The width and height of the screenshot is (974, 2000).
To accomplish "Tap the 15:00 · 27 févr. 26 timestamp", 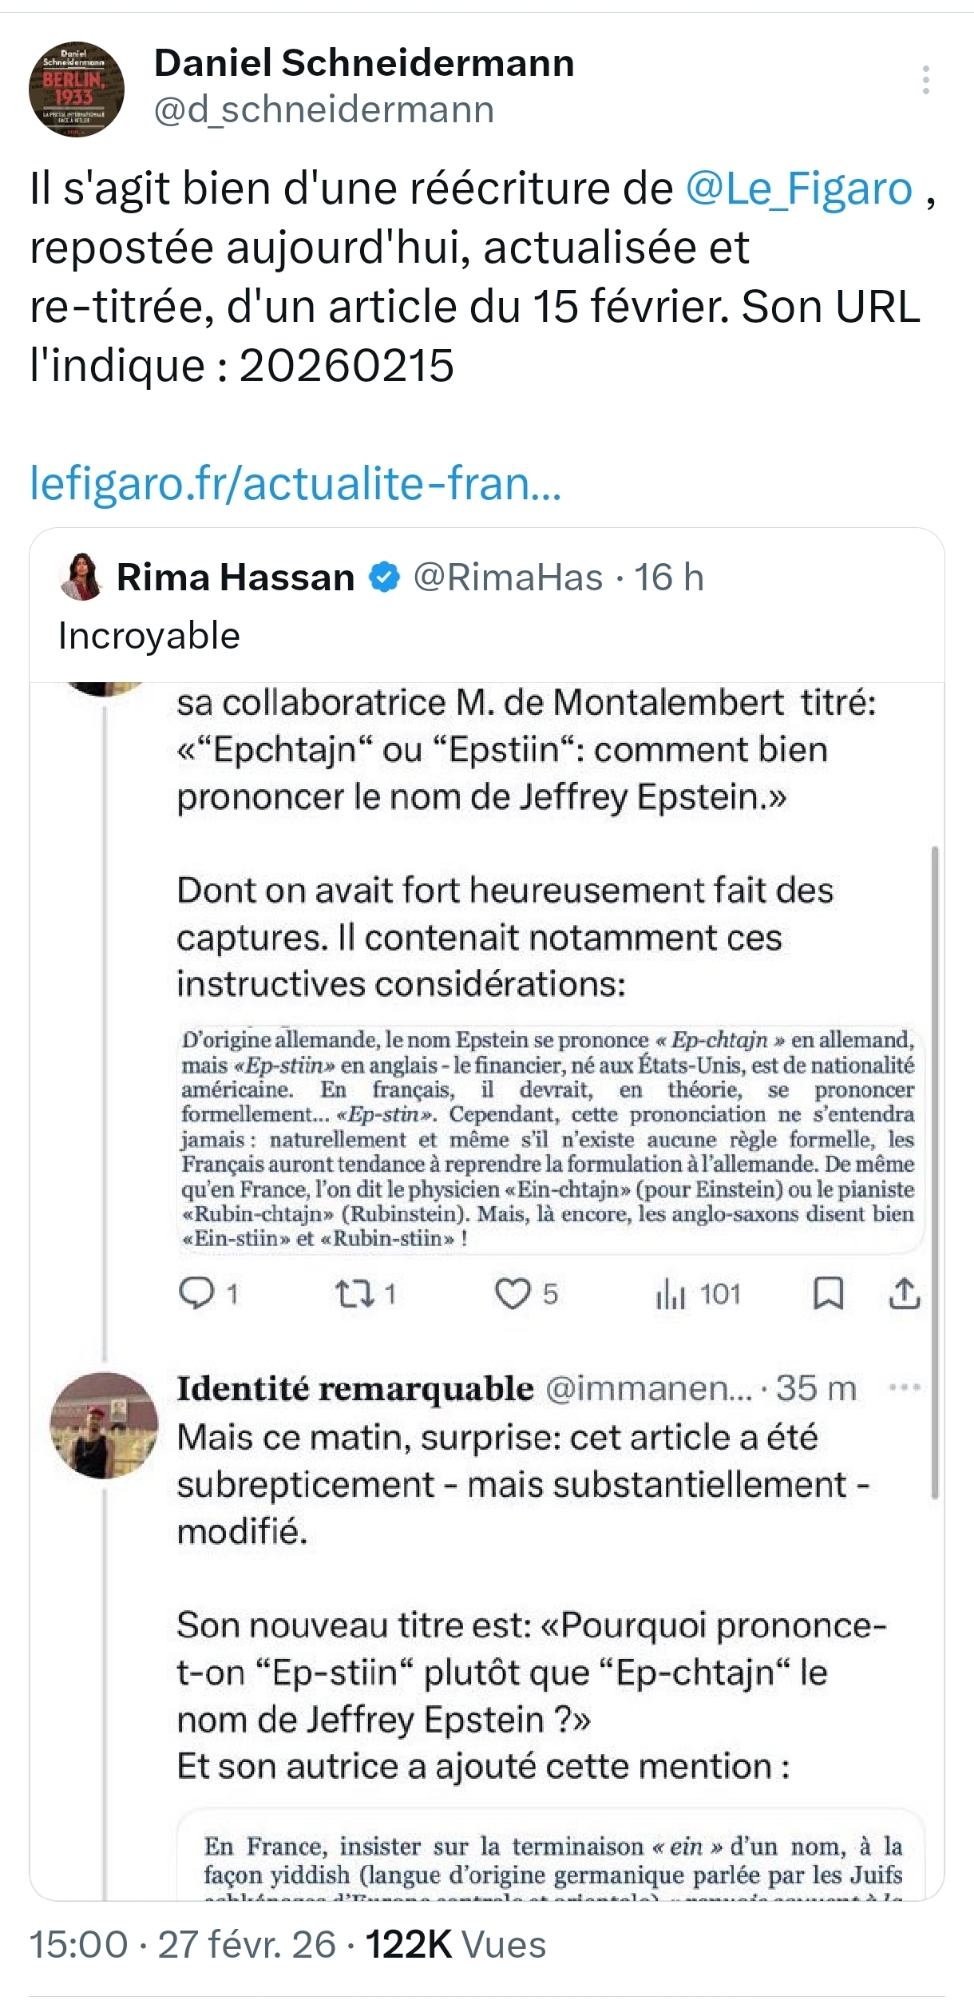I will pyautogui.click(x=182, y=1945).
